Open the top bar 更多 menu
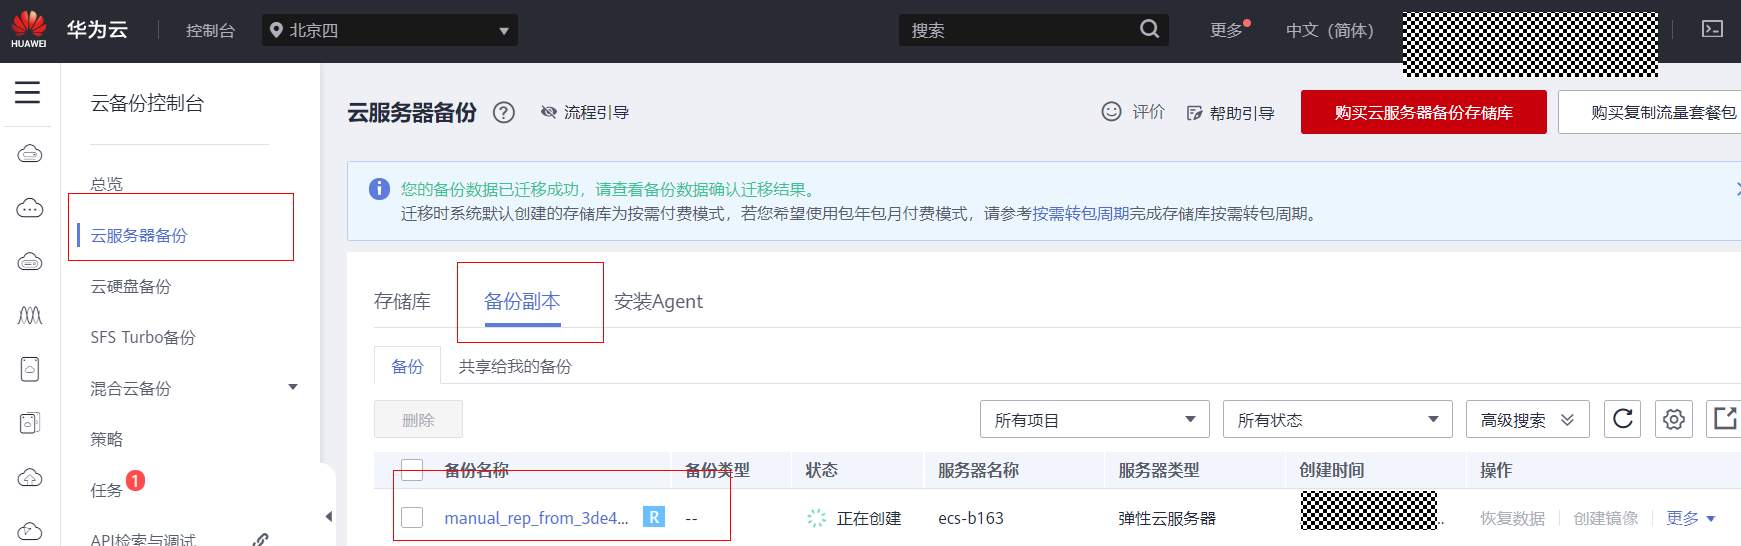 (x=1226, y=30)
